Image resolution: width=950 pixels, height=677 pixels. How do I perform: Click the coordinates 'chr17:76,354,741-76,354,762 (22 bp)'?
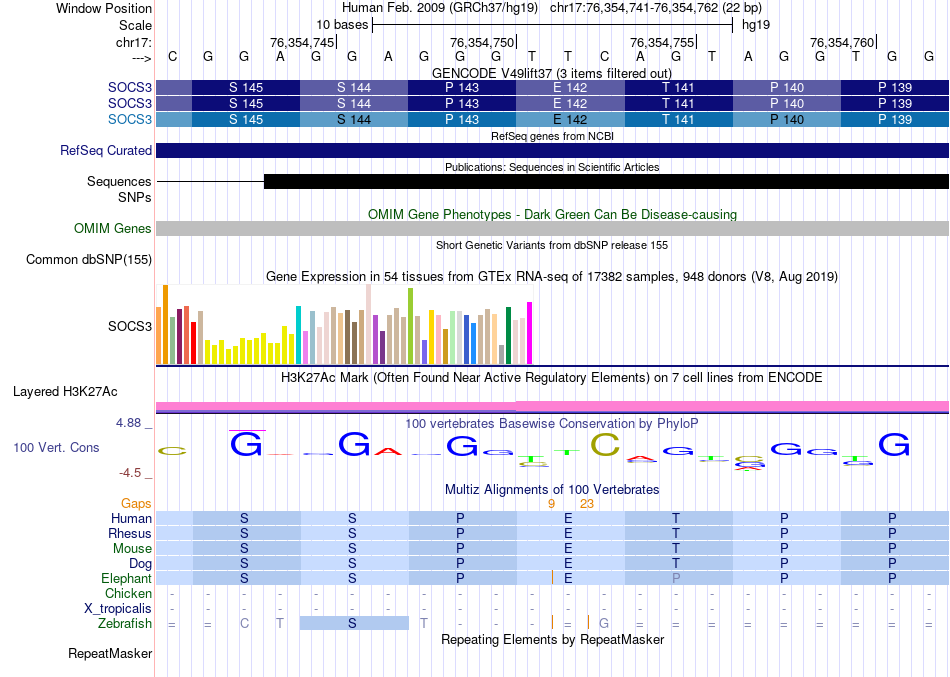click(656, 8)
